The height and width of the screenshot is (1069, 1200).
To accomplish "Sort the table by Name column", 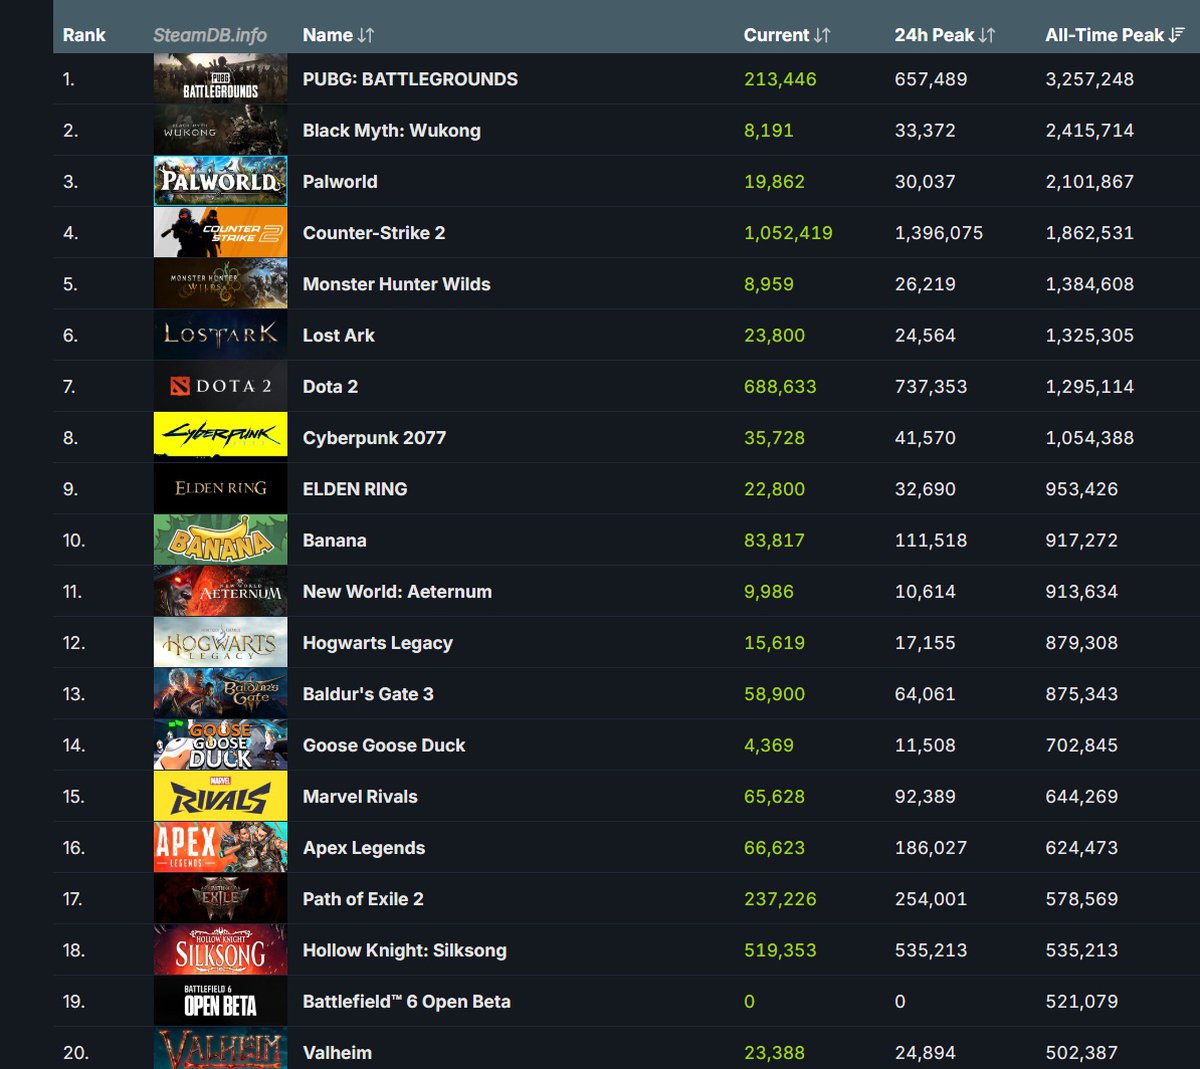I will click(338, 35).
